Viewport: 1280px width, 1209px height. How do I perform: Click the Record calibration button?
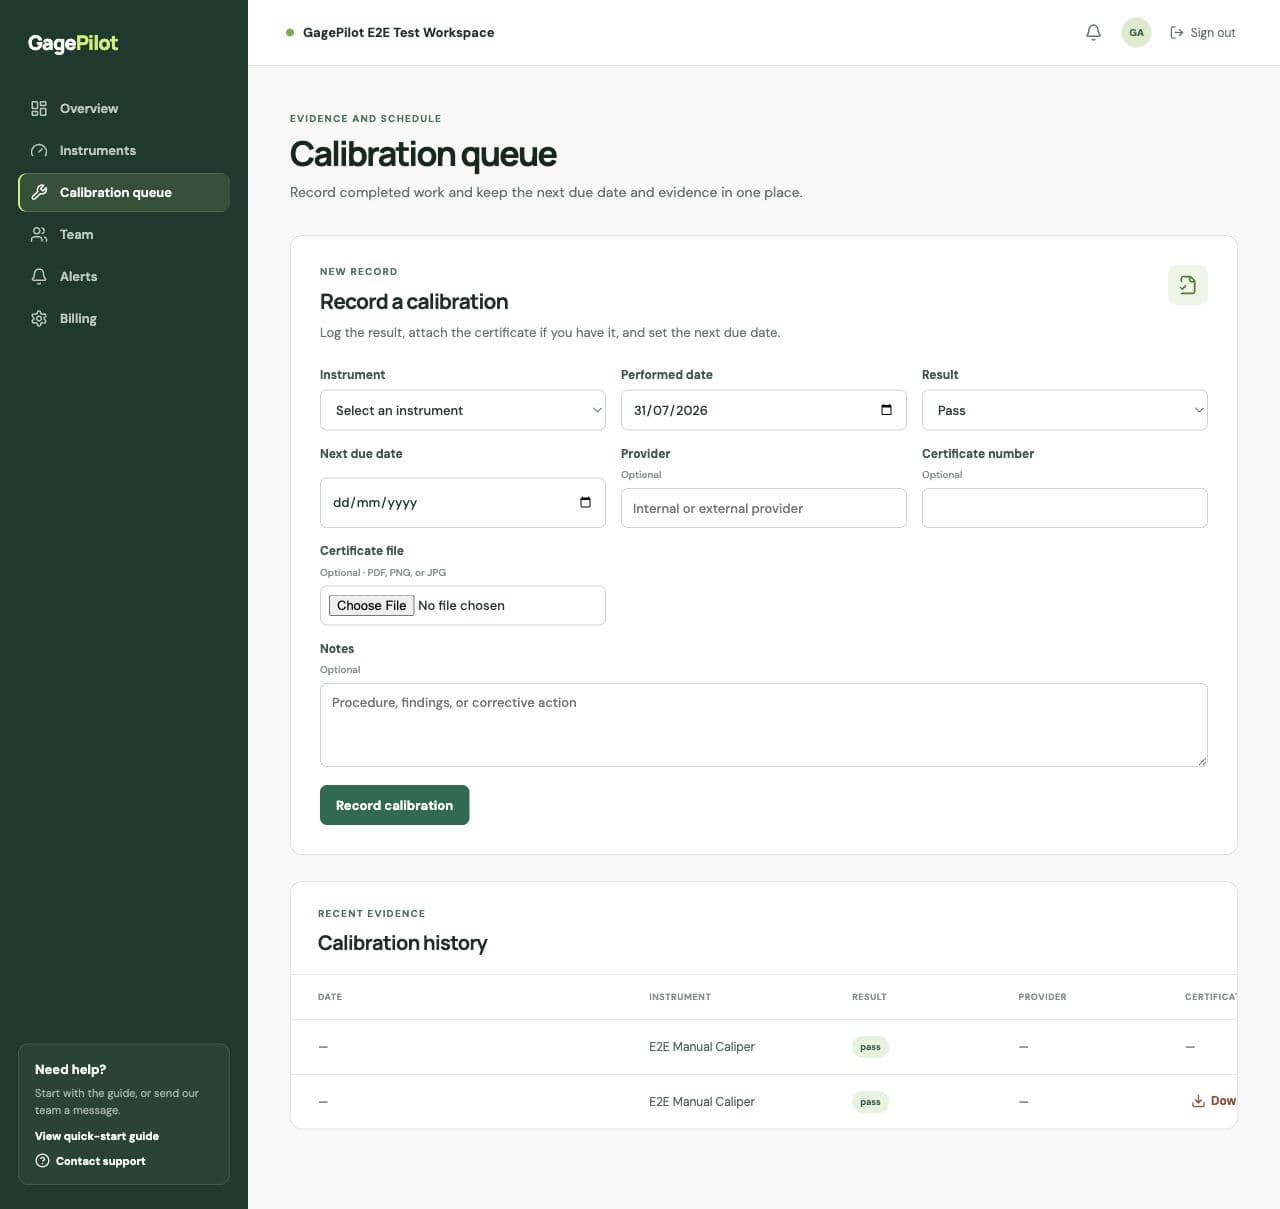(394, 805)
